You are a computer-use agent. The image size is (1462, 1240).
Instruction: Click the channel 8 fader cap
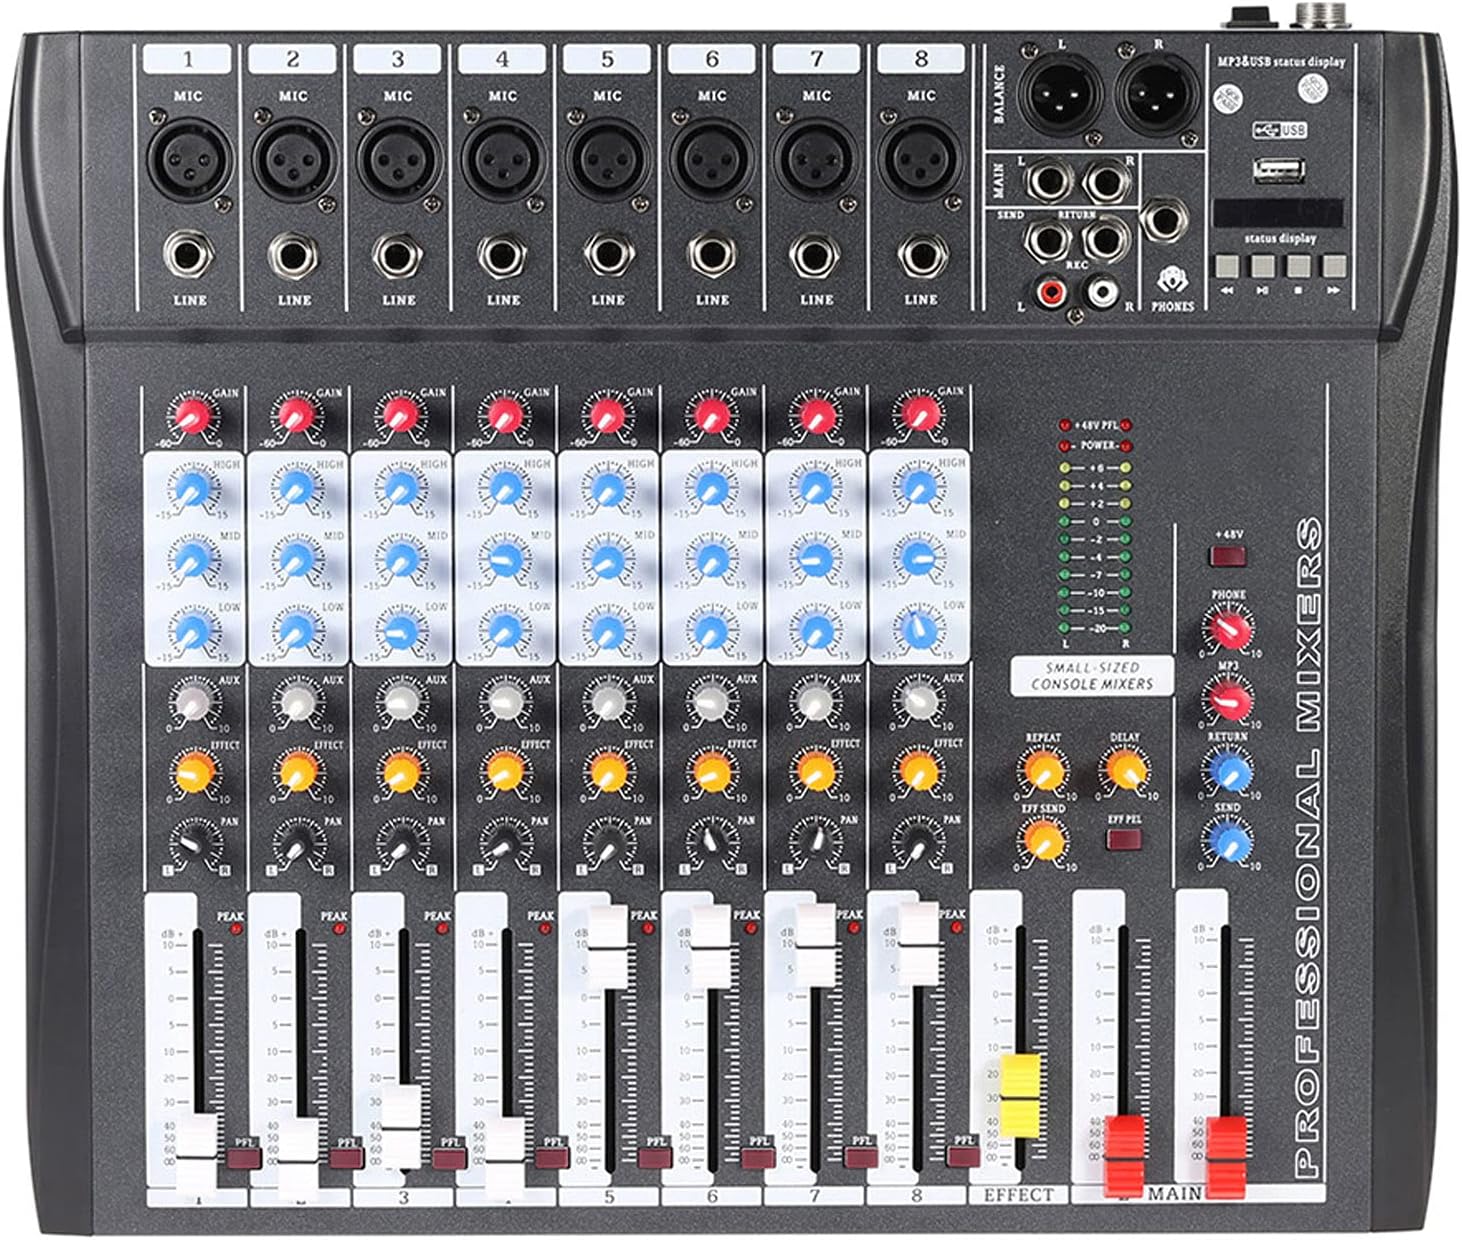click(918, 944)
